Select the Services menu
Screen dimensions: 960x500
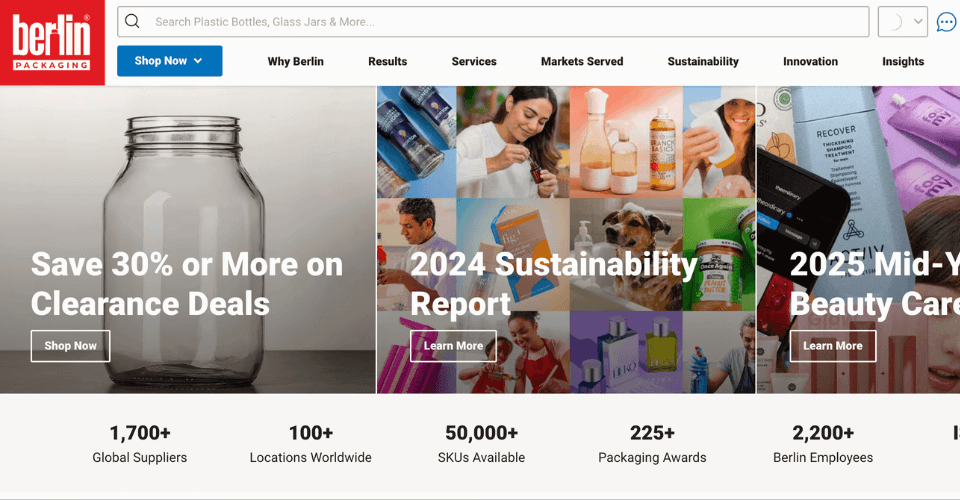474,61
